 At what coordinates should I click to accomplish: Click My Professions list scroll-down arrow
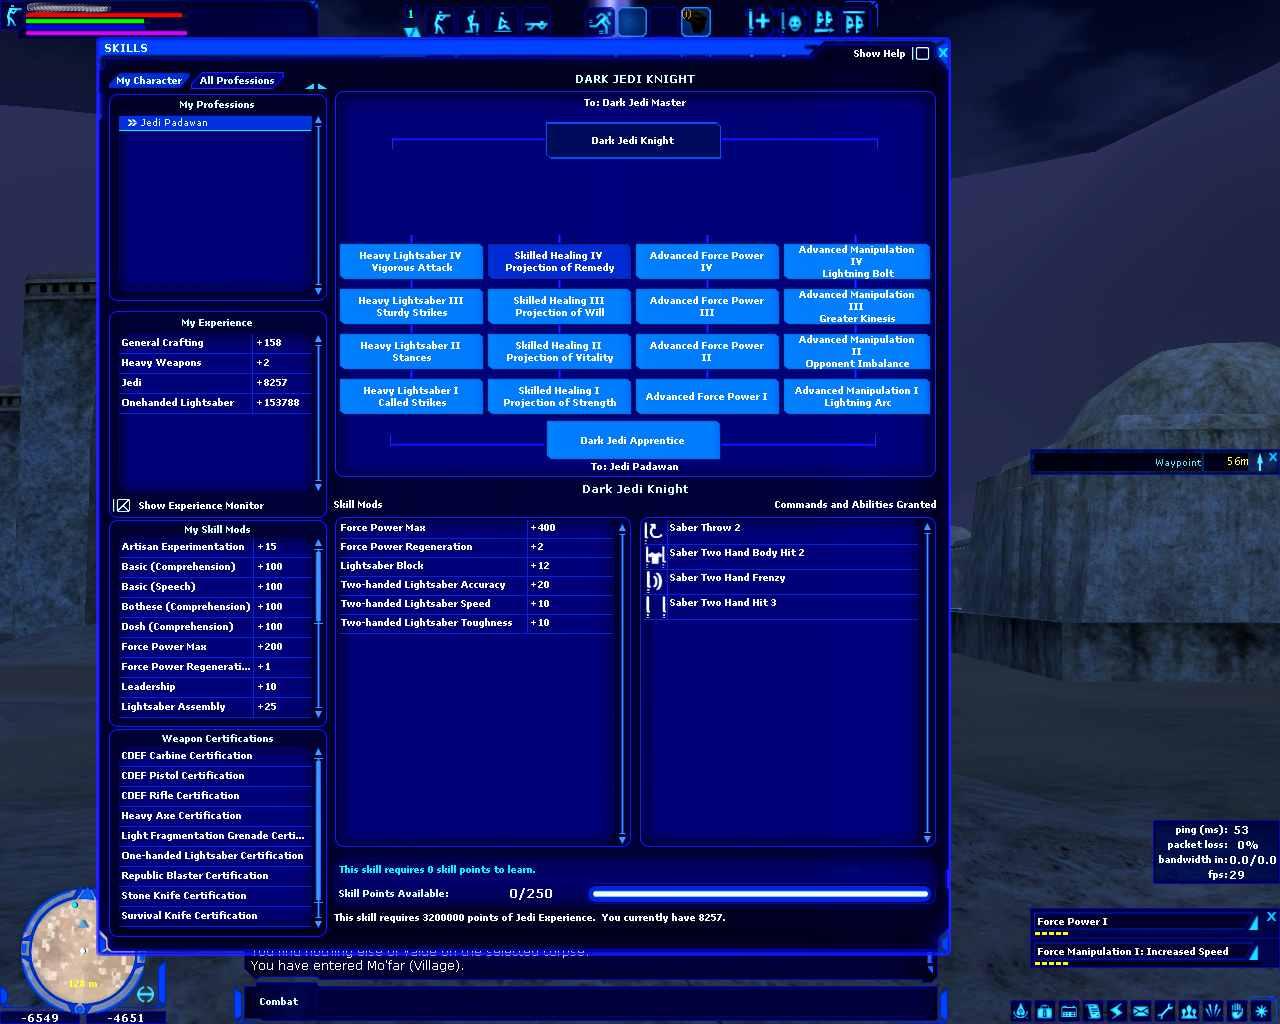point(318,291)
